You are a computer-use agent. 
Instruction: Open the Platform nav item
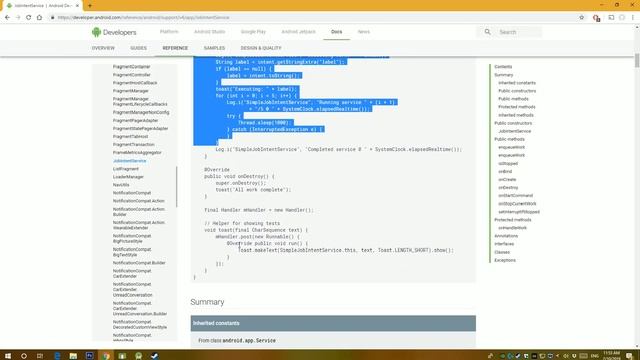(x=169, y=31)
